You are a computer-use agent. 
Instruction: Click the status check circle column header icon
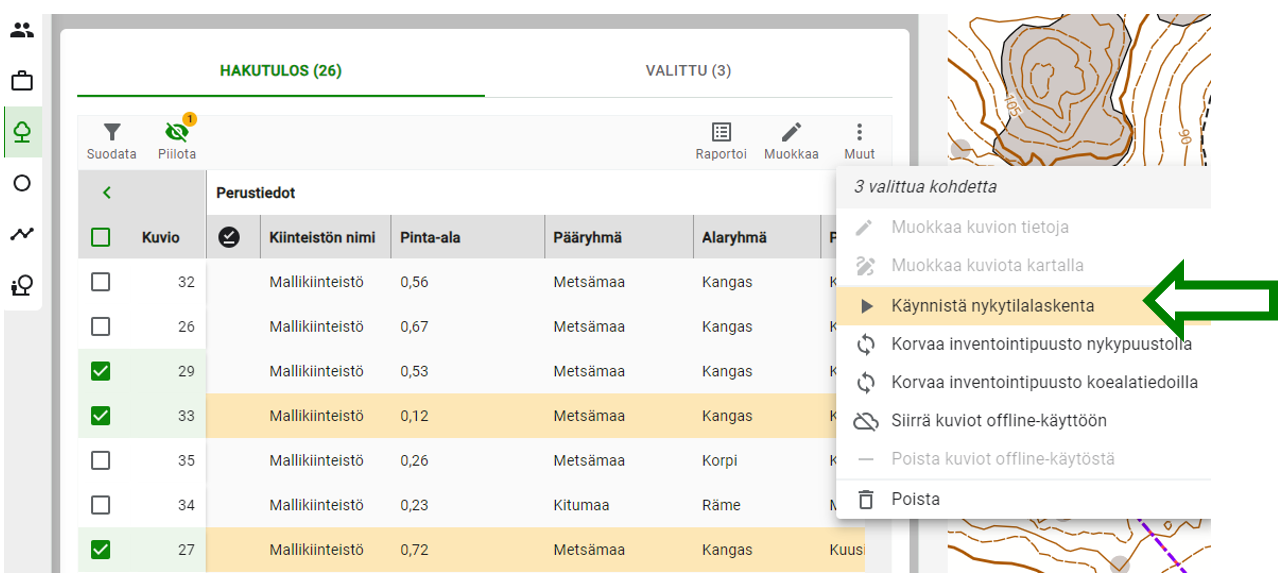229,237
